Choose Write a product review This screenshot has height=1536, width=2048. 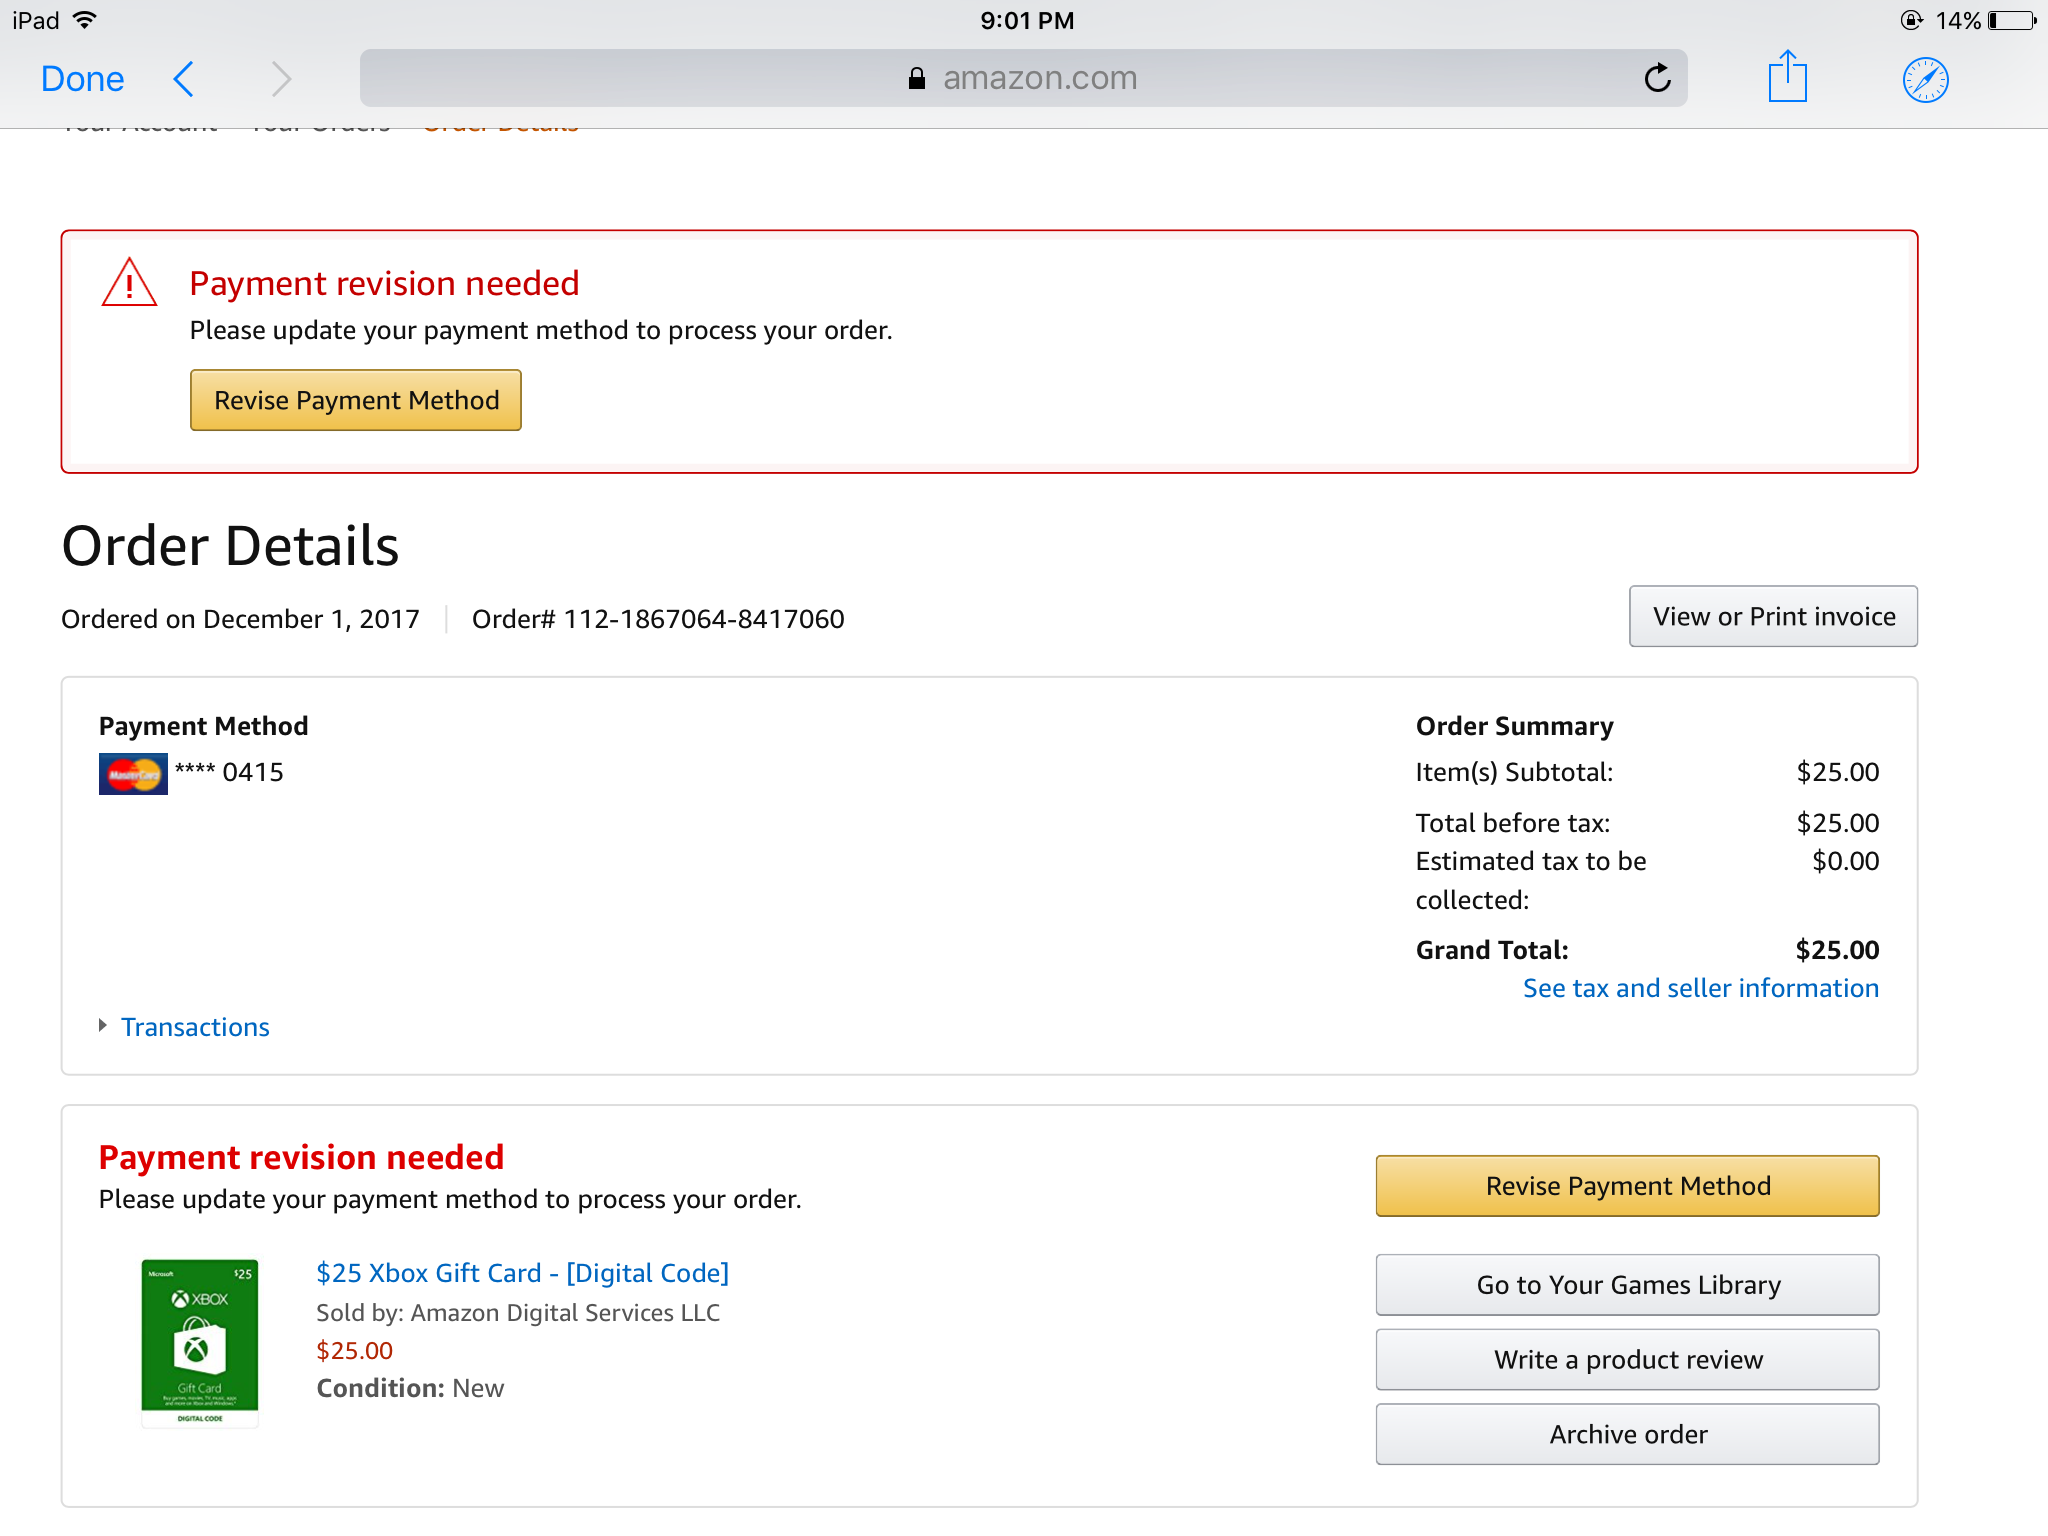point(1627,1360)
